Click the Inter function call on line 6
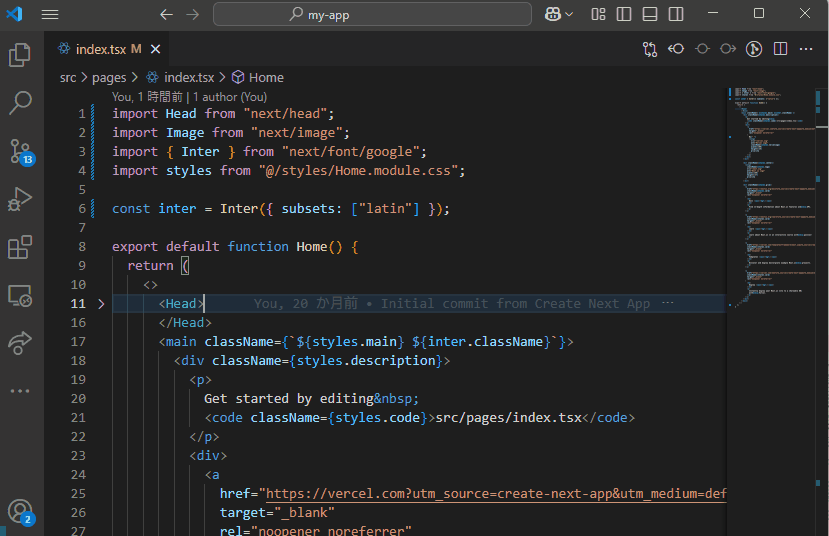 [239, 209]
